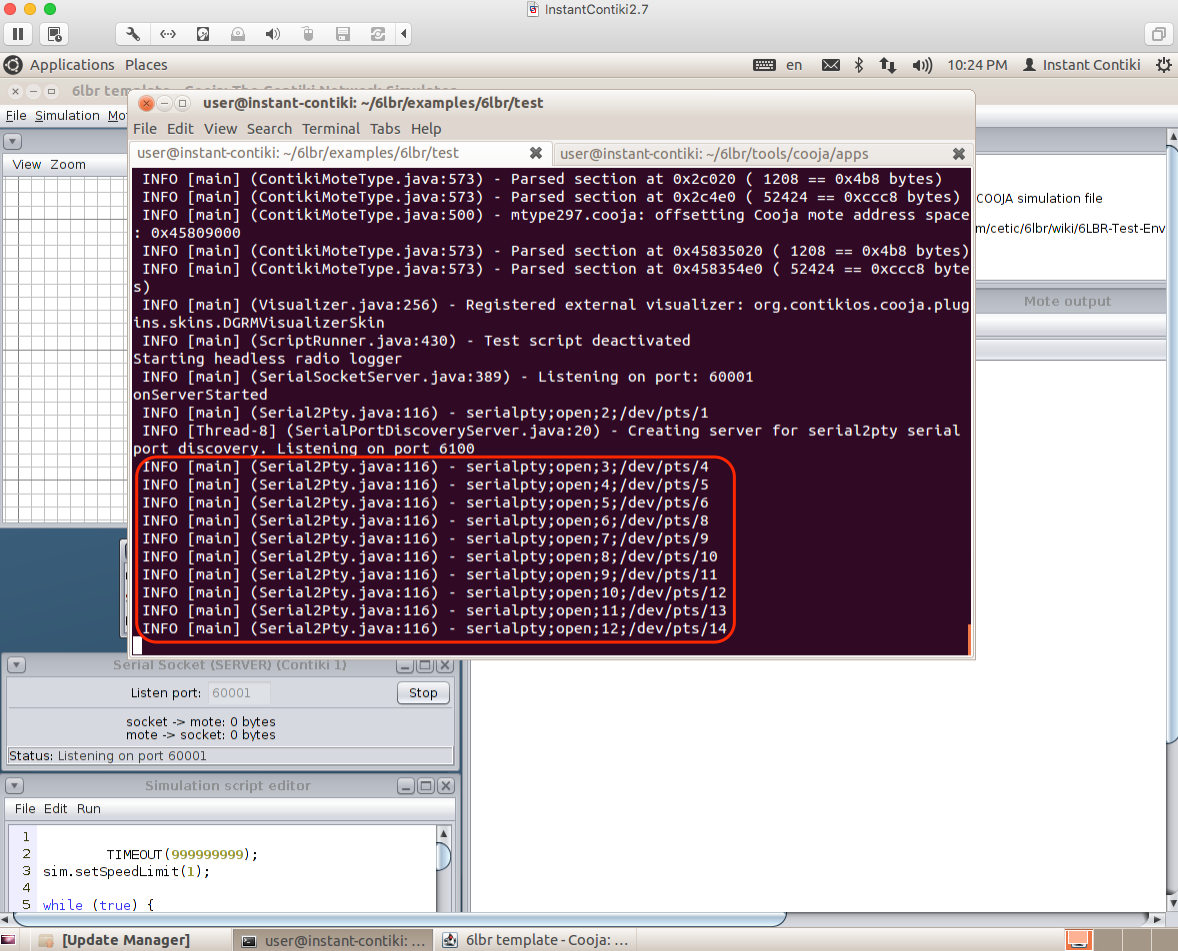Open the session power gear menu

1163,65
